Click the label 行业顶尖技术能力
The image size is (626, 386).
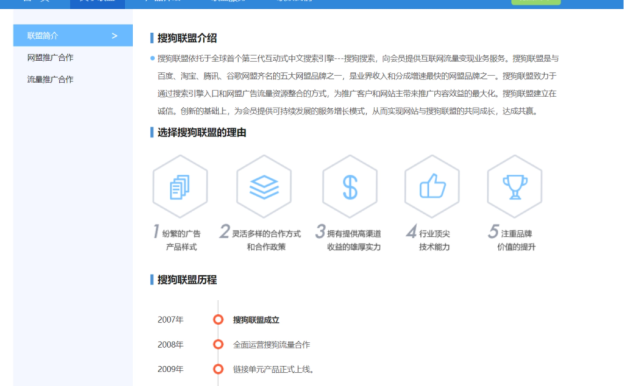[434, 240]
